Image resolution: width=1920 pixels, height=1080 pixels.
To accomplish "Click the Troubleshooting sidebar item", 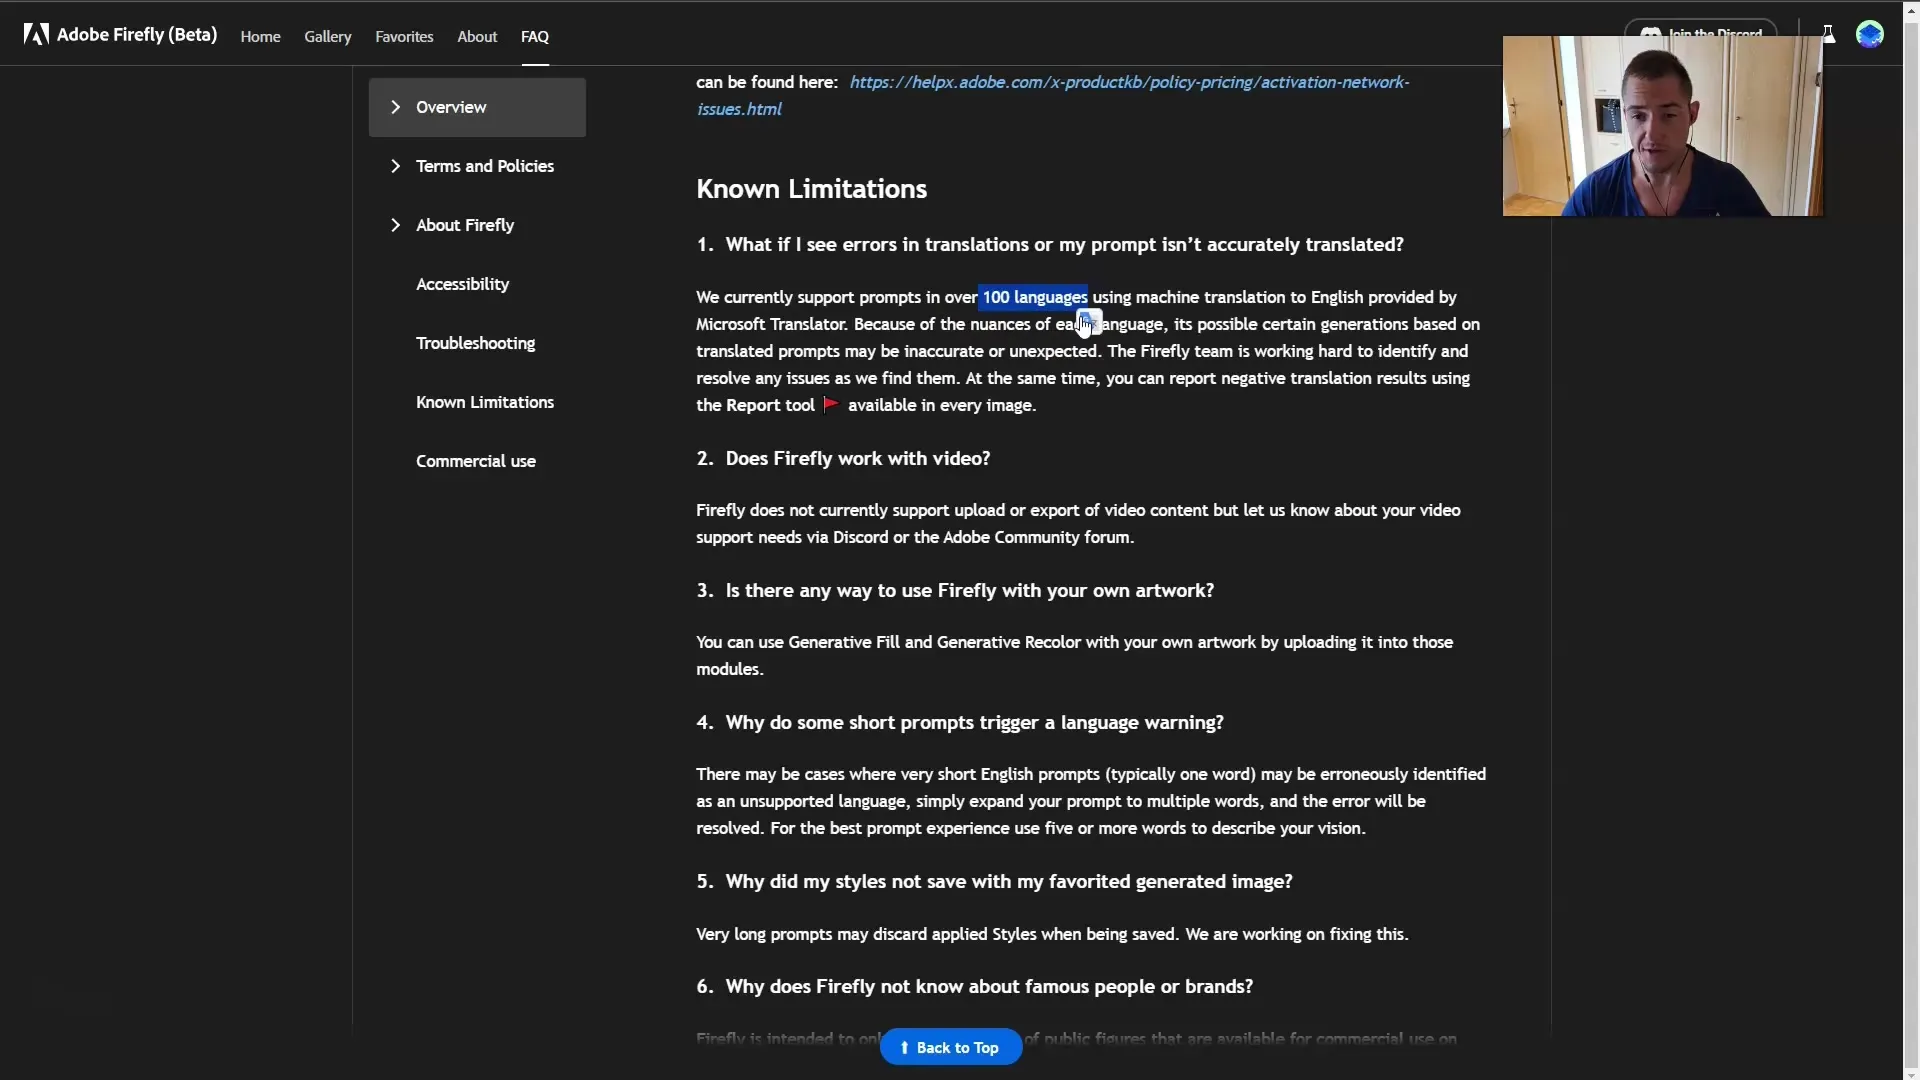I will tap(476, 343).
